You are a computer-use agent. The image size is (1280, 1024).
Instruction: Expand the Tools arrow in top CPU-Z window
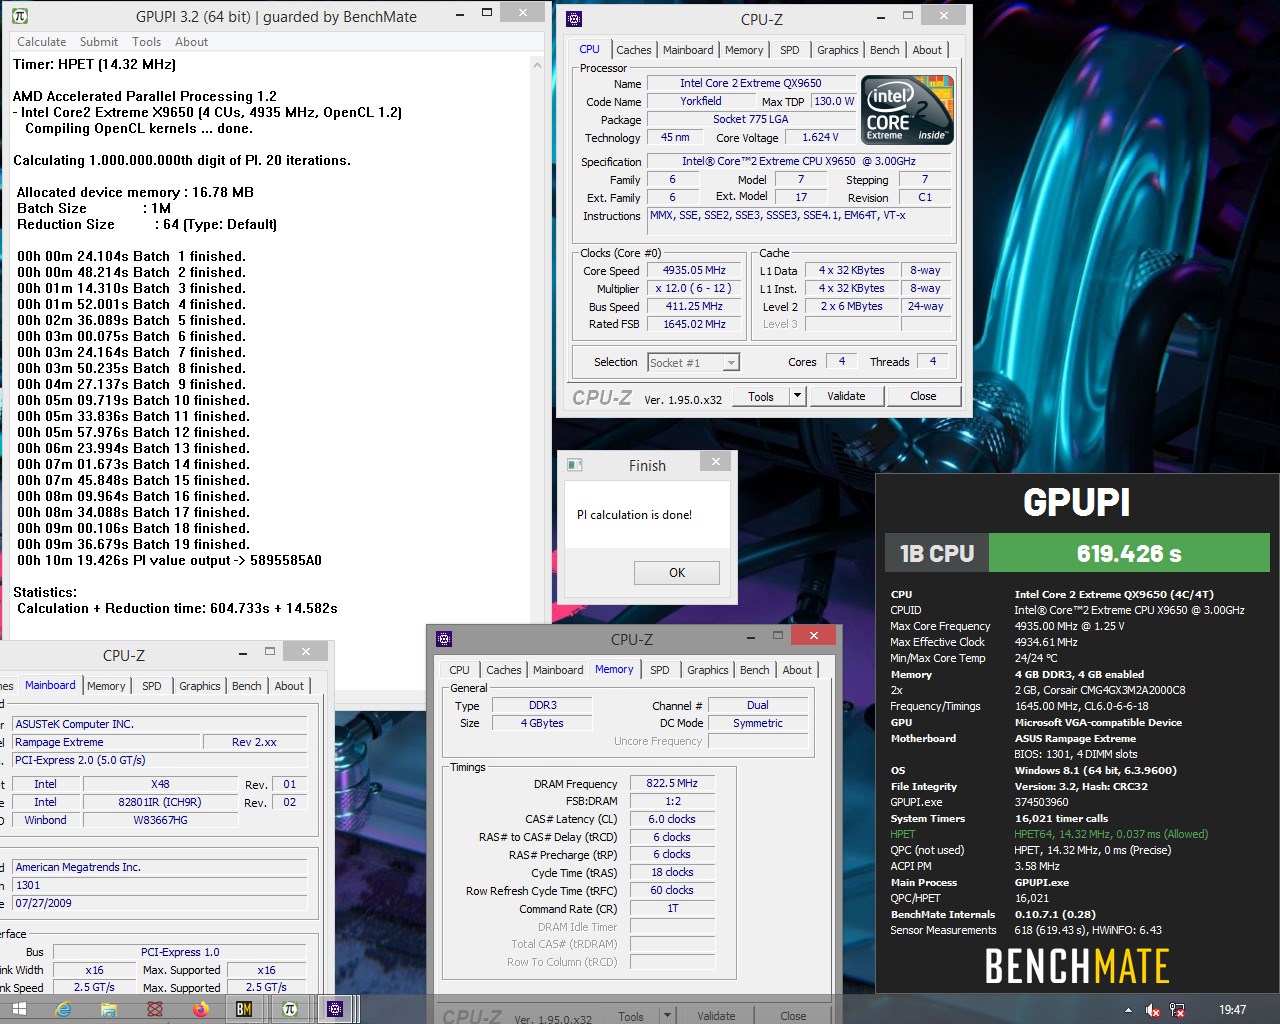pos(797,396)
